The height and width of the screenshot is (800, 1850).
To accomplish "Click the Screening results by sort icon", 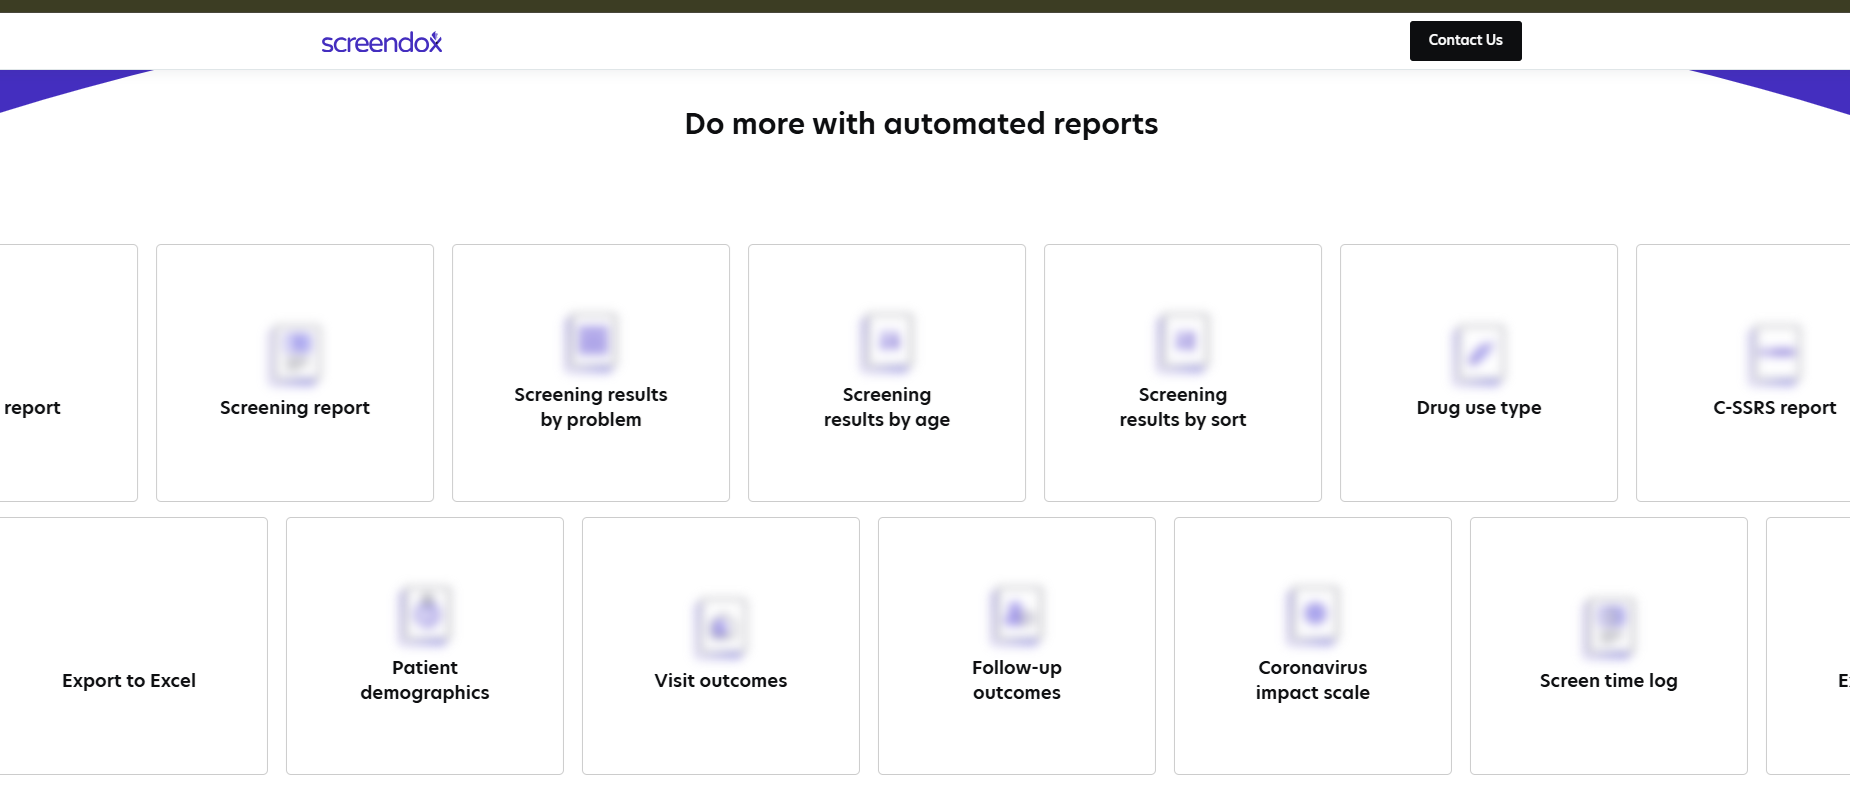I will click(1183, 342).
